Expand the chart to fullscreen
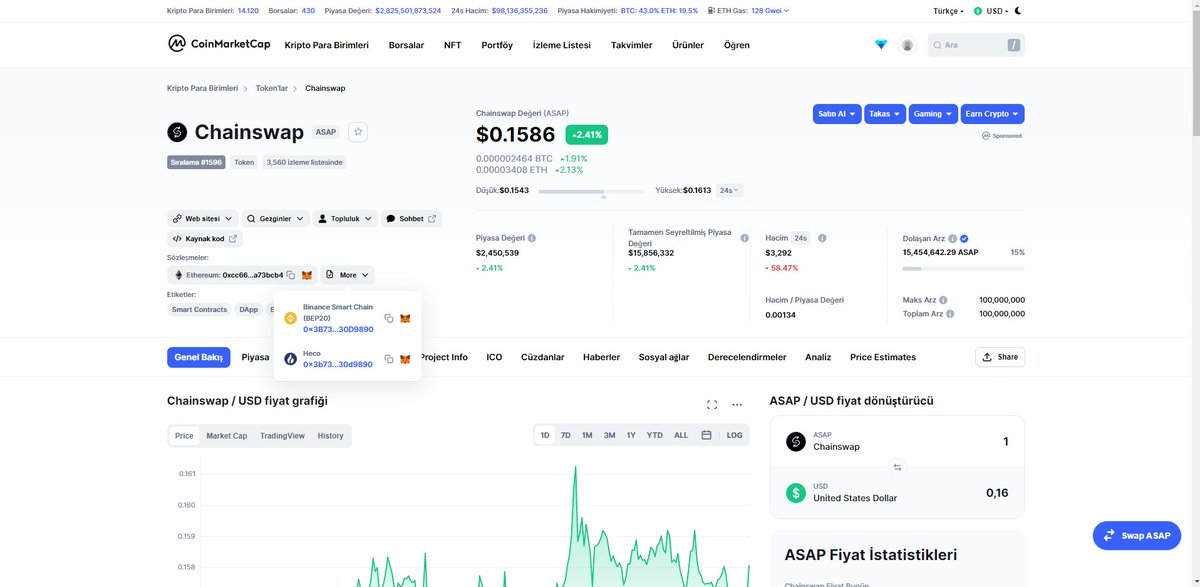 712,405
